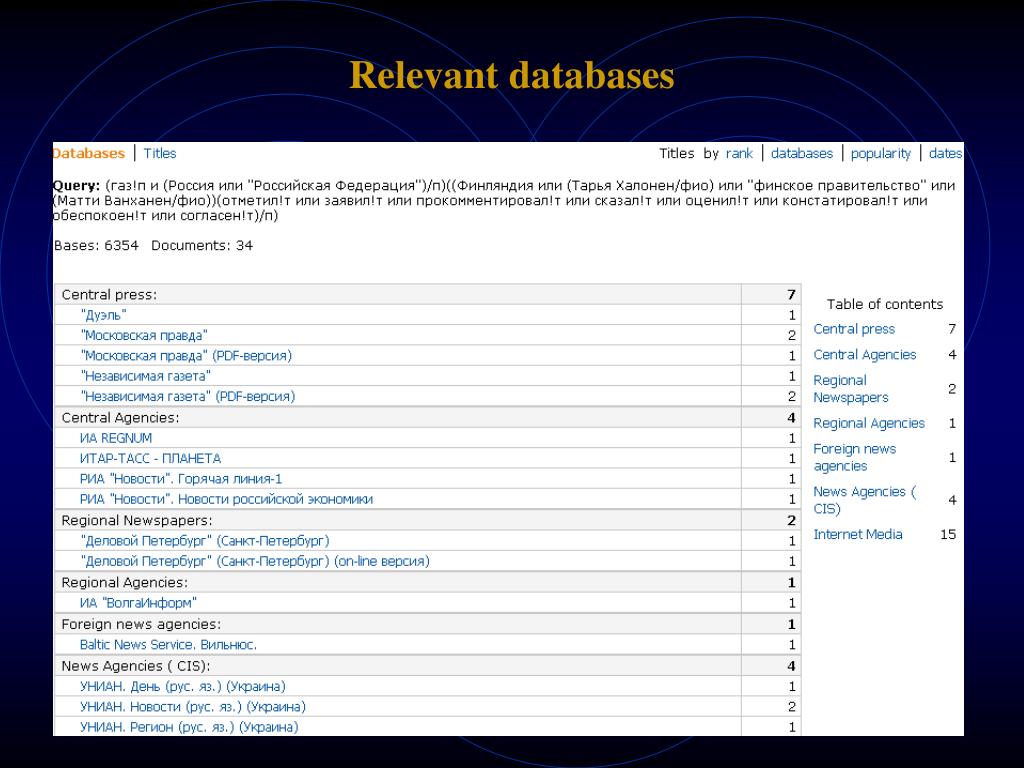Jump to Internet Media in table of contents
Viewport: 1024px width, 768px height.
[857, 534]
